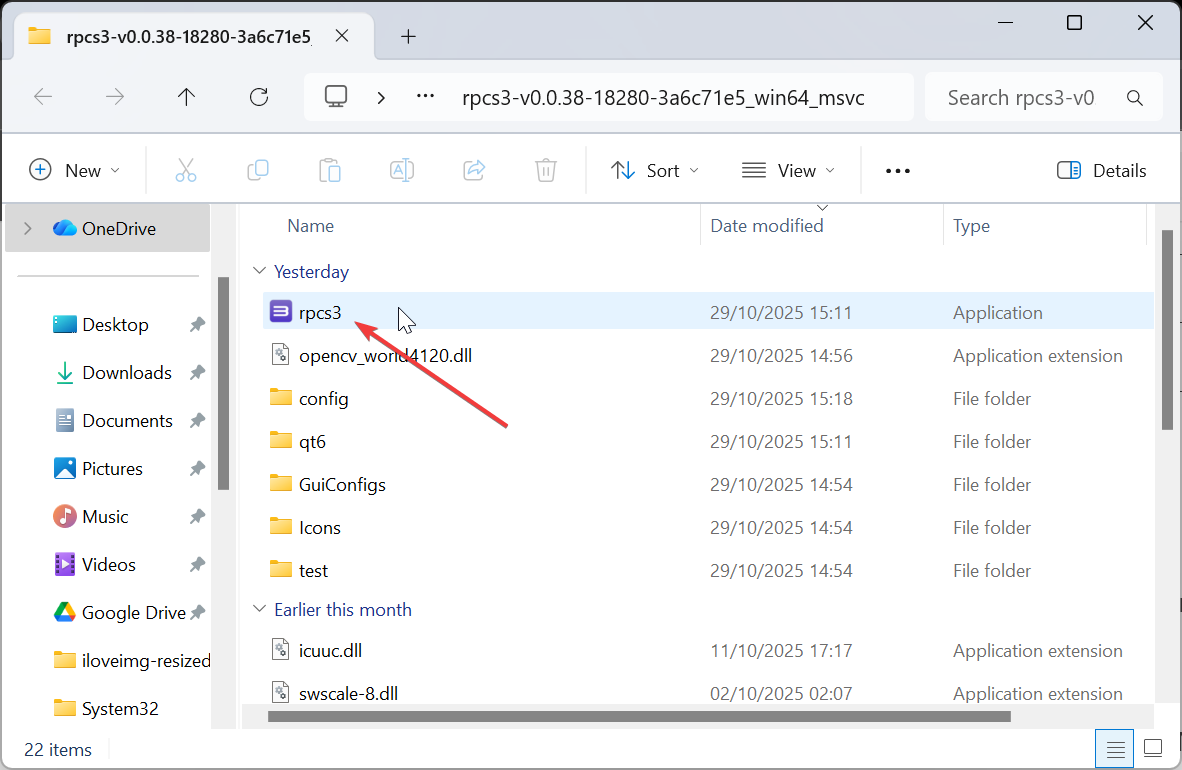Image resolution: width=1182 pixels, height=770 pixels.
Task: Open Desktop in the sidebar
Action: (x=115, y=325)
